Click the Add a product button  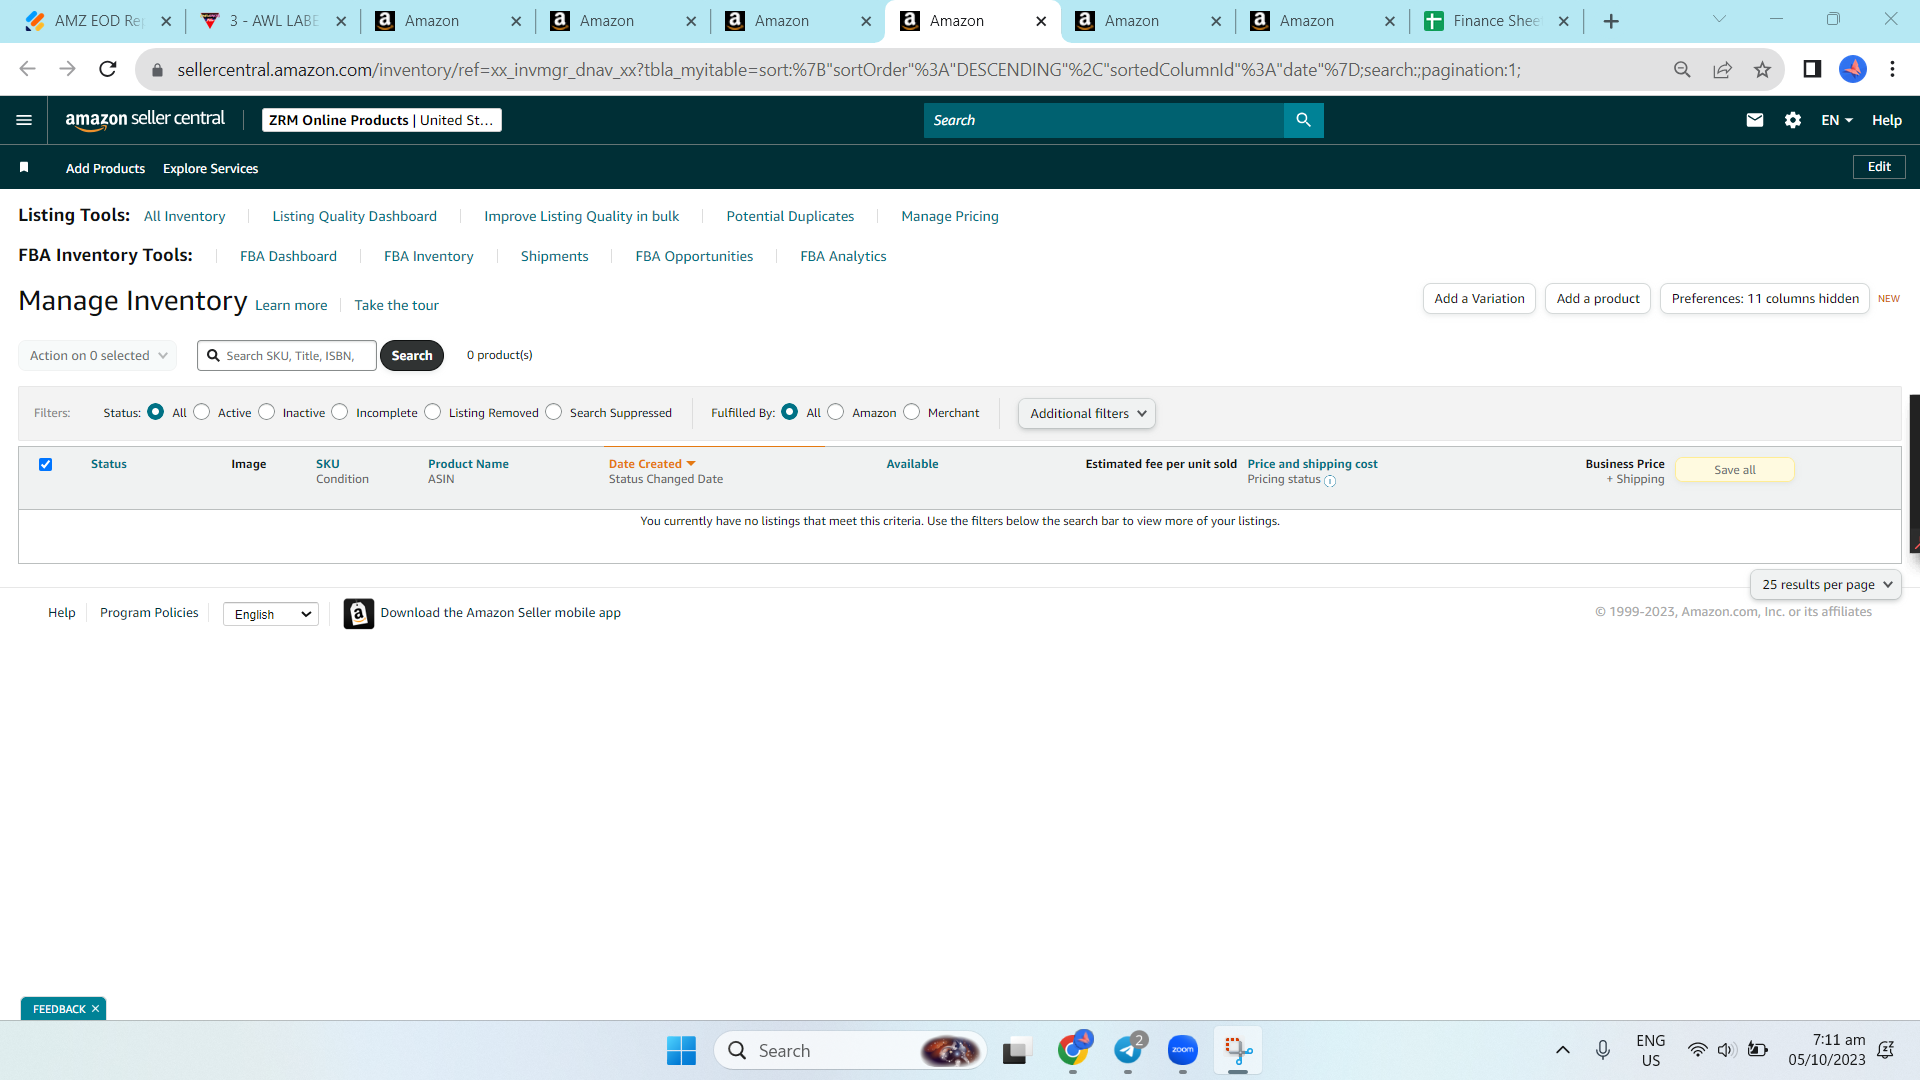1598,298
